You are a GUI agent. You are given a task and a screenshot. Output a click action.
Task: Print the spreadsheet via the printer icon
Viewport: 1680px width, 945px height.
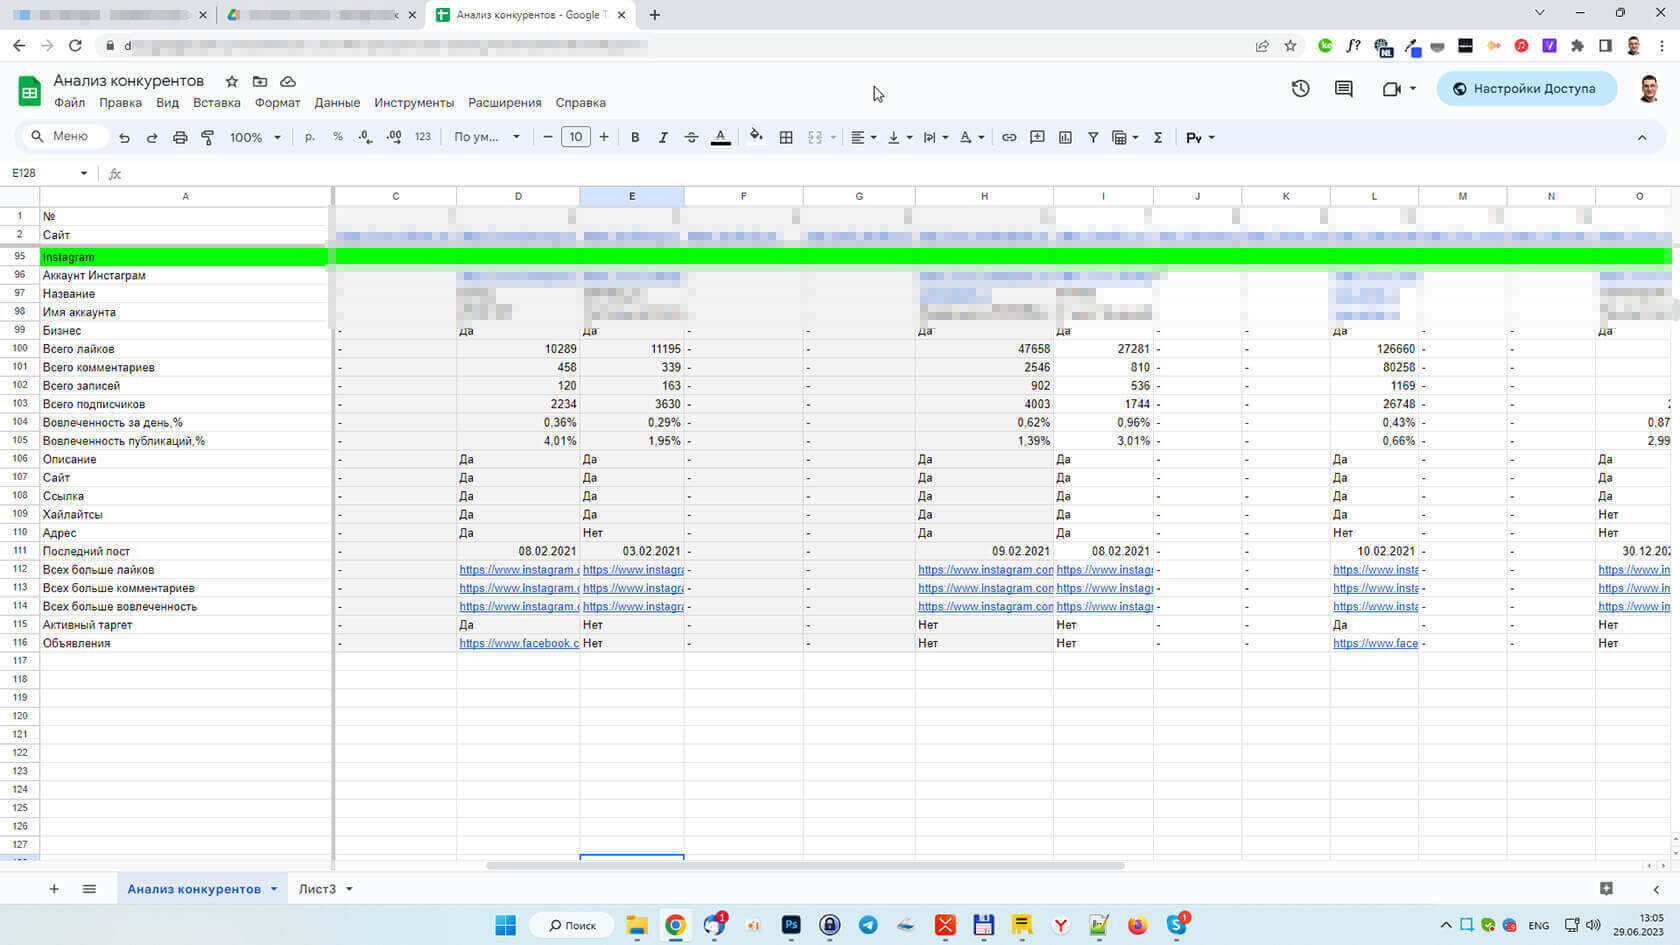pos(180,138)
